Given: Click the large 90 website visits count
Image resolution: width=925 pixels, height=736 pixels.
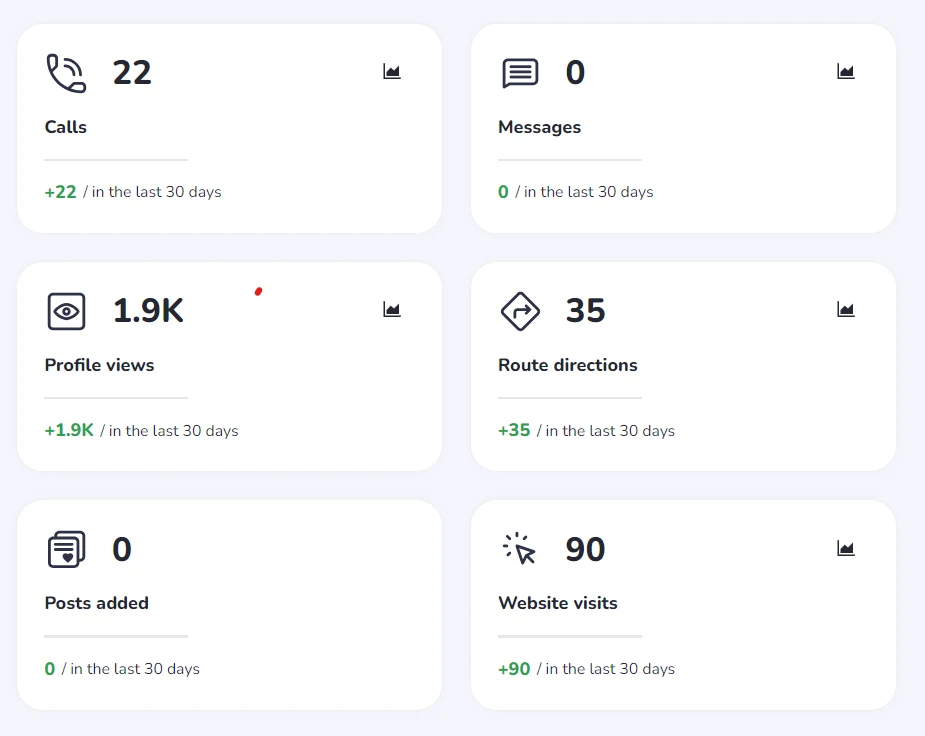Looking at the screenshot, I should click(x=585, y=549).
